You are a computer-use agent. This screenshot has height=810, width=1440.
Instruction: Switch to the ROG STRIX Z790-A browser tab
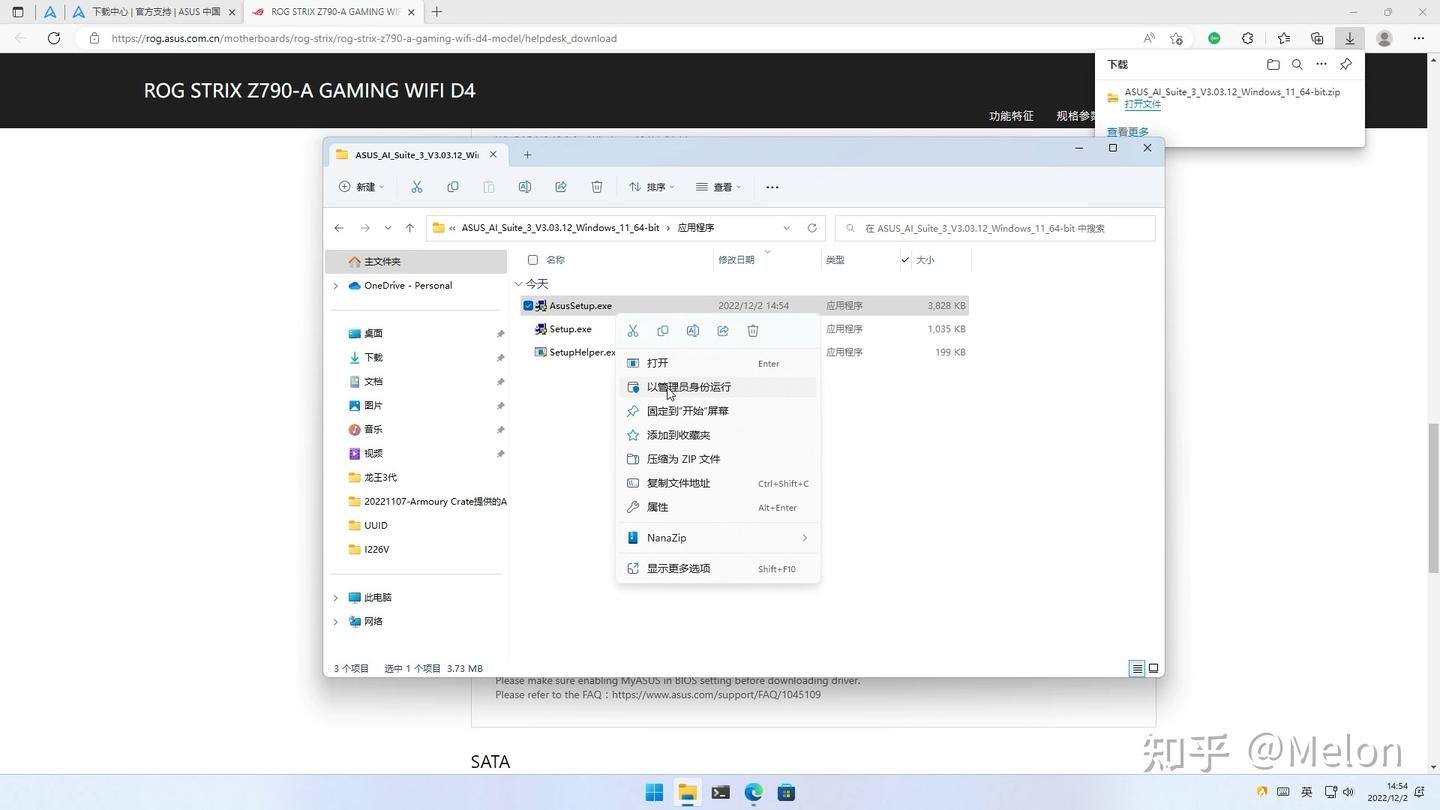(330, 11)
